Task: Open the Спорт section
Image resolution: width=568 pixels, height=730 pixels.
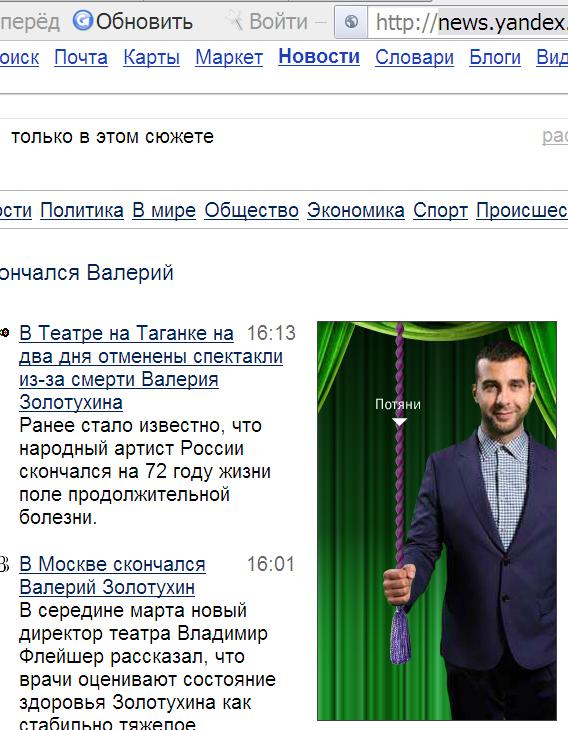Action: (x=440, y=210)
